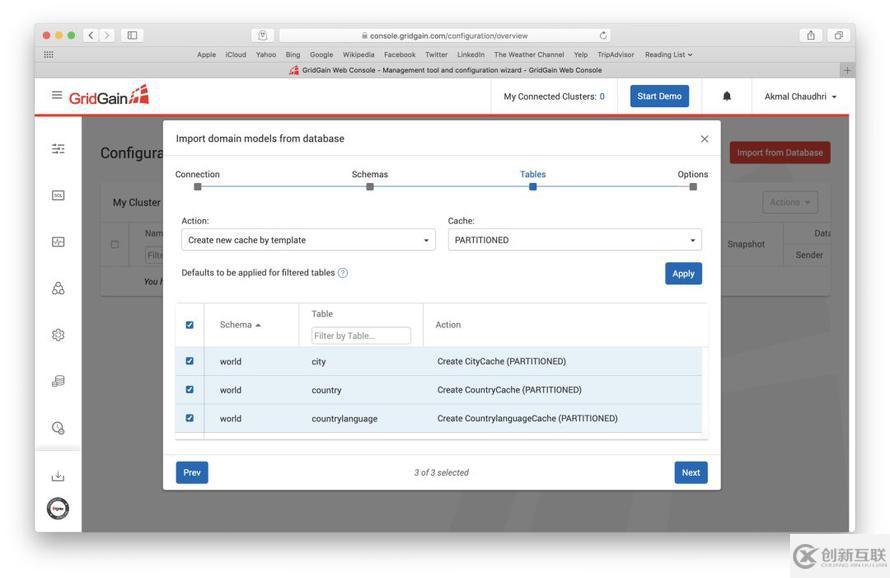Open the Actions dropdown behind the dialog
Viewport: 890px width, 578px height.
(790, 203)
